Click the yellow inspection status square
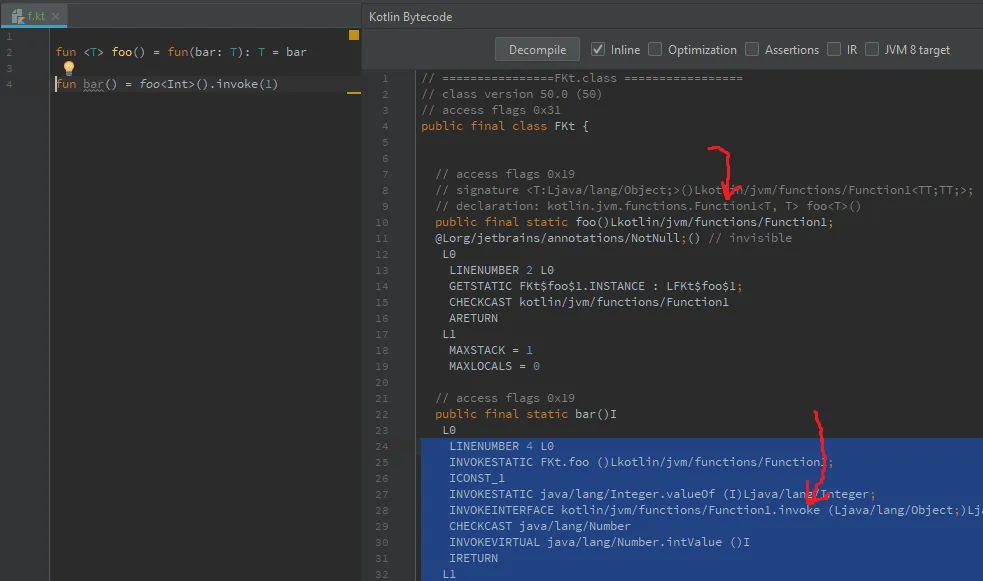The width and height of the screenshot is (983, 581). coord(354,35)
